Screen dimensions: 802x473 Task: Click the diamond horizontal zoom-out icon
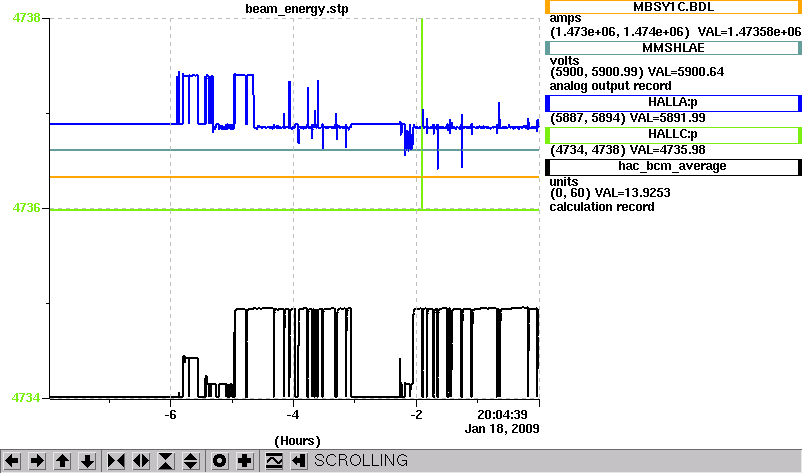[141, 461]
